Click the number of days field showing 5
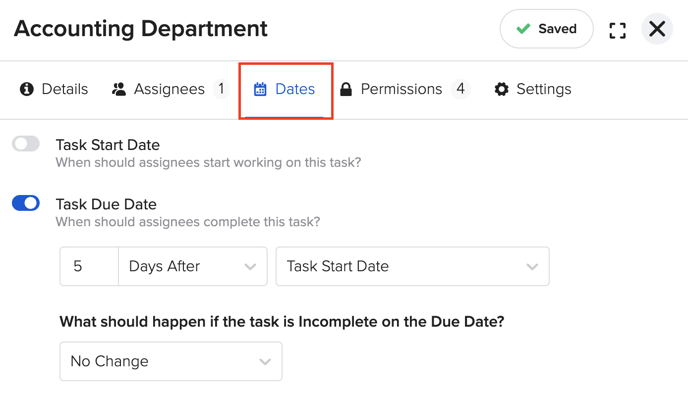This screenshot has width=688, height=393. click(x=89, y=266)
